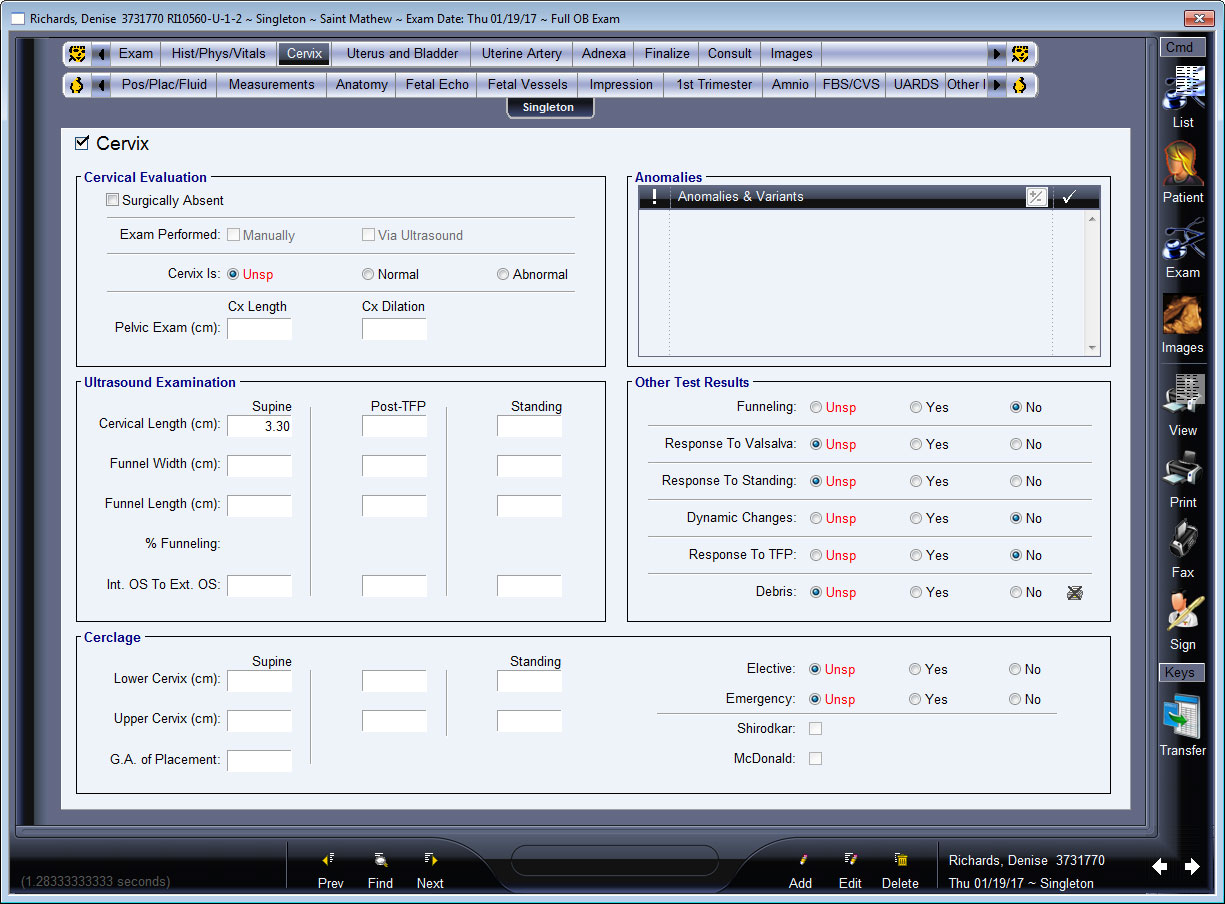Open the Images sidebar icon
Screen dimensions: 1225x904
1183,315
